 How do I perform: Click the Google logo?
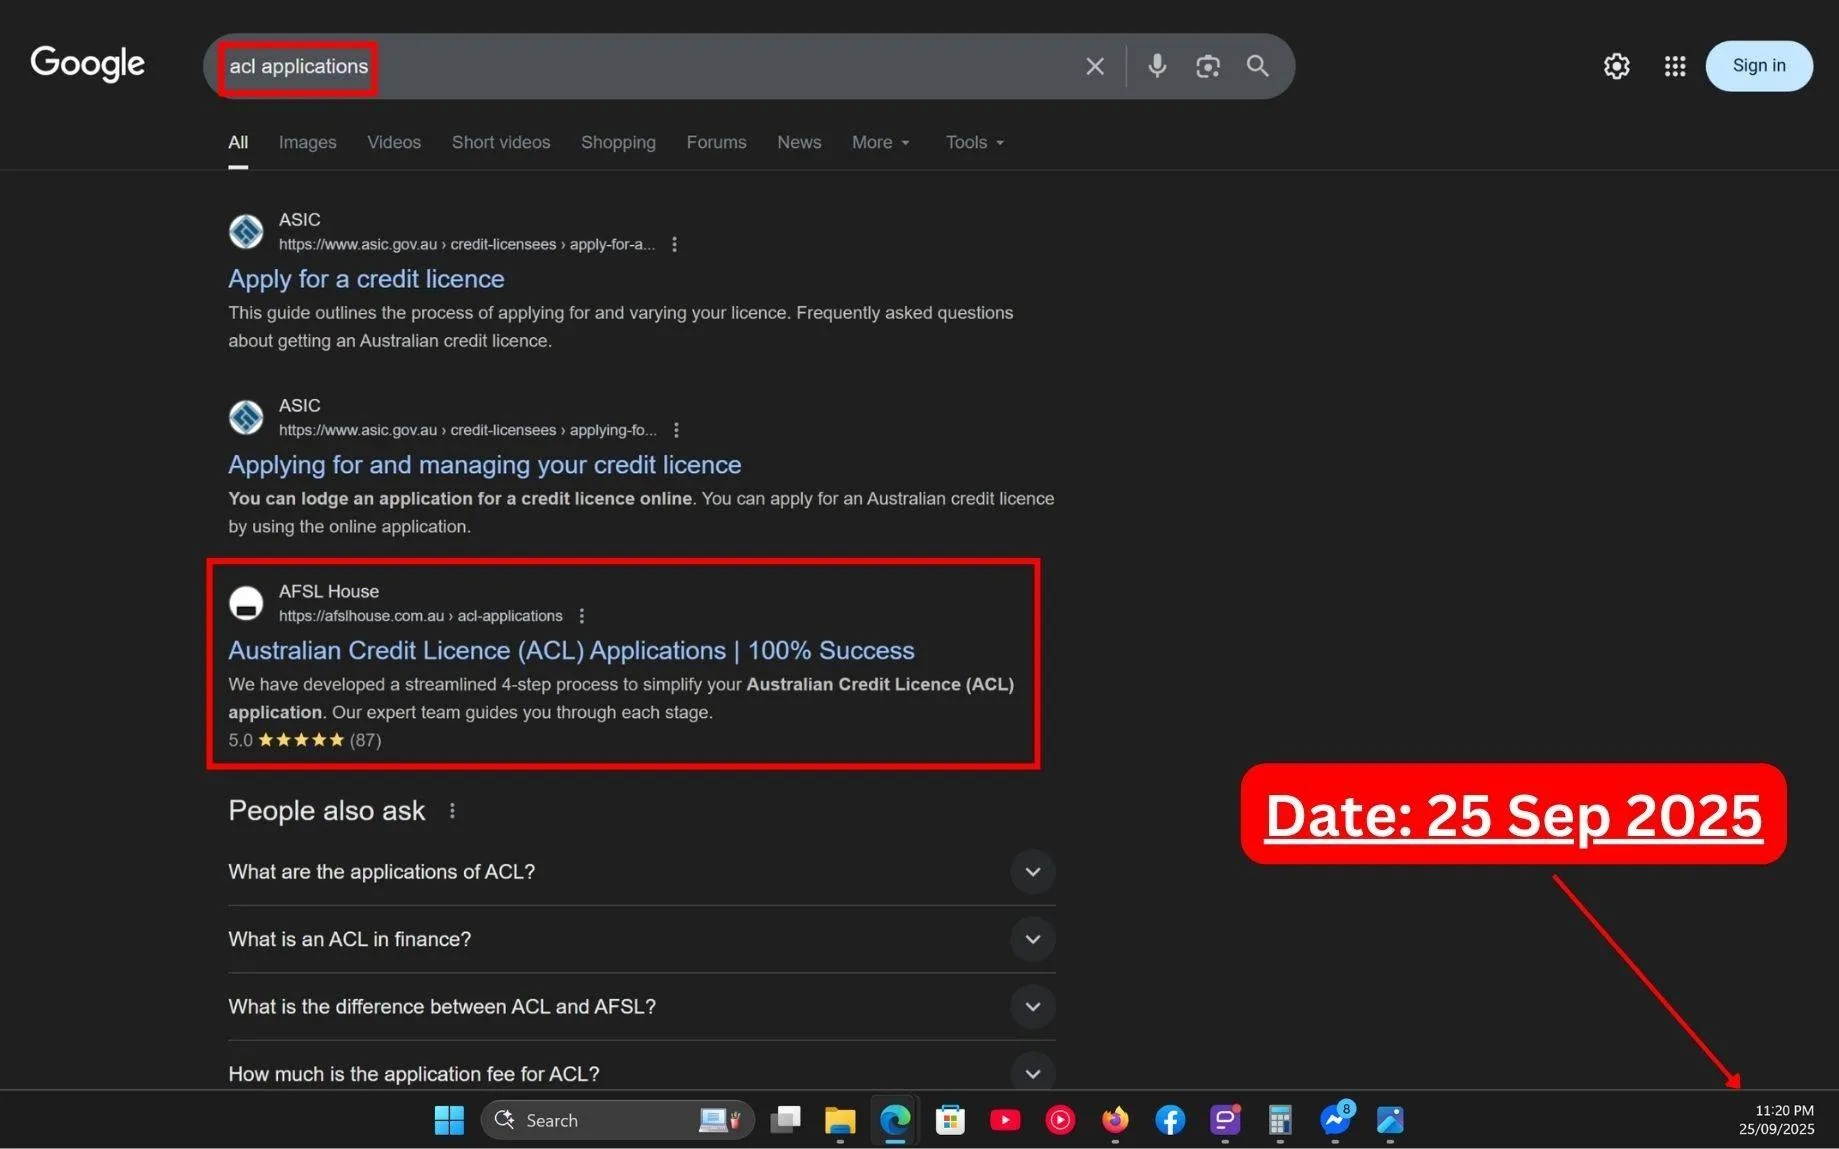87,64
